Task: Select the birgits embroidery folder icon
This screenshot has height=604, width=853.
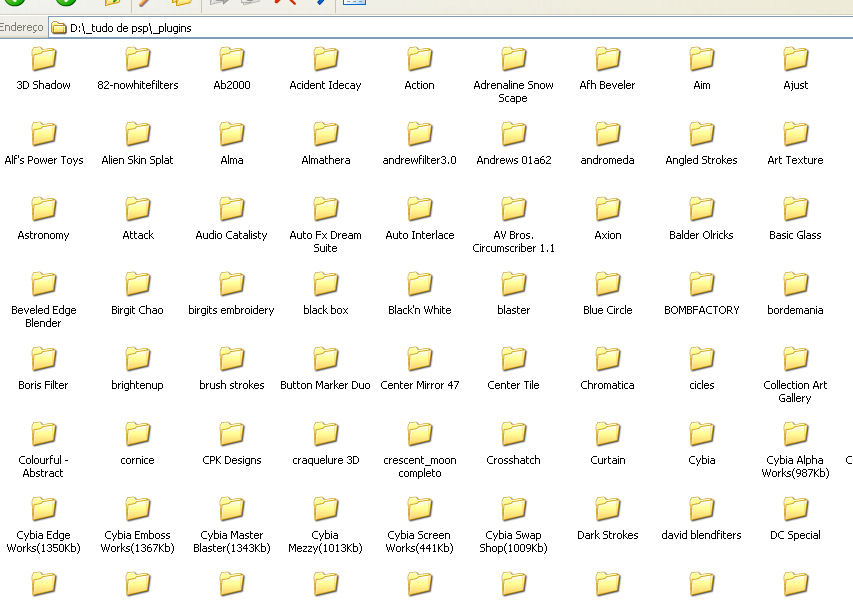Action: click(232, 284)
